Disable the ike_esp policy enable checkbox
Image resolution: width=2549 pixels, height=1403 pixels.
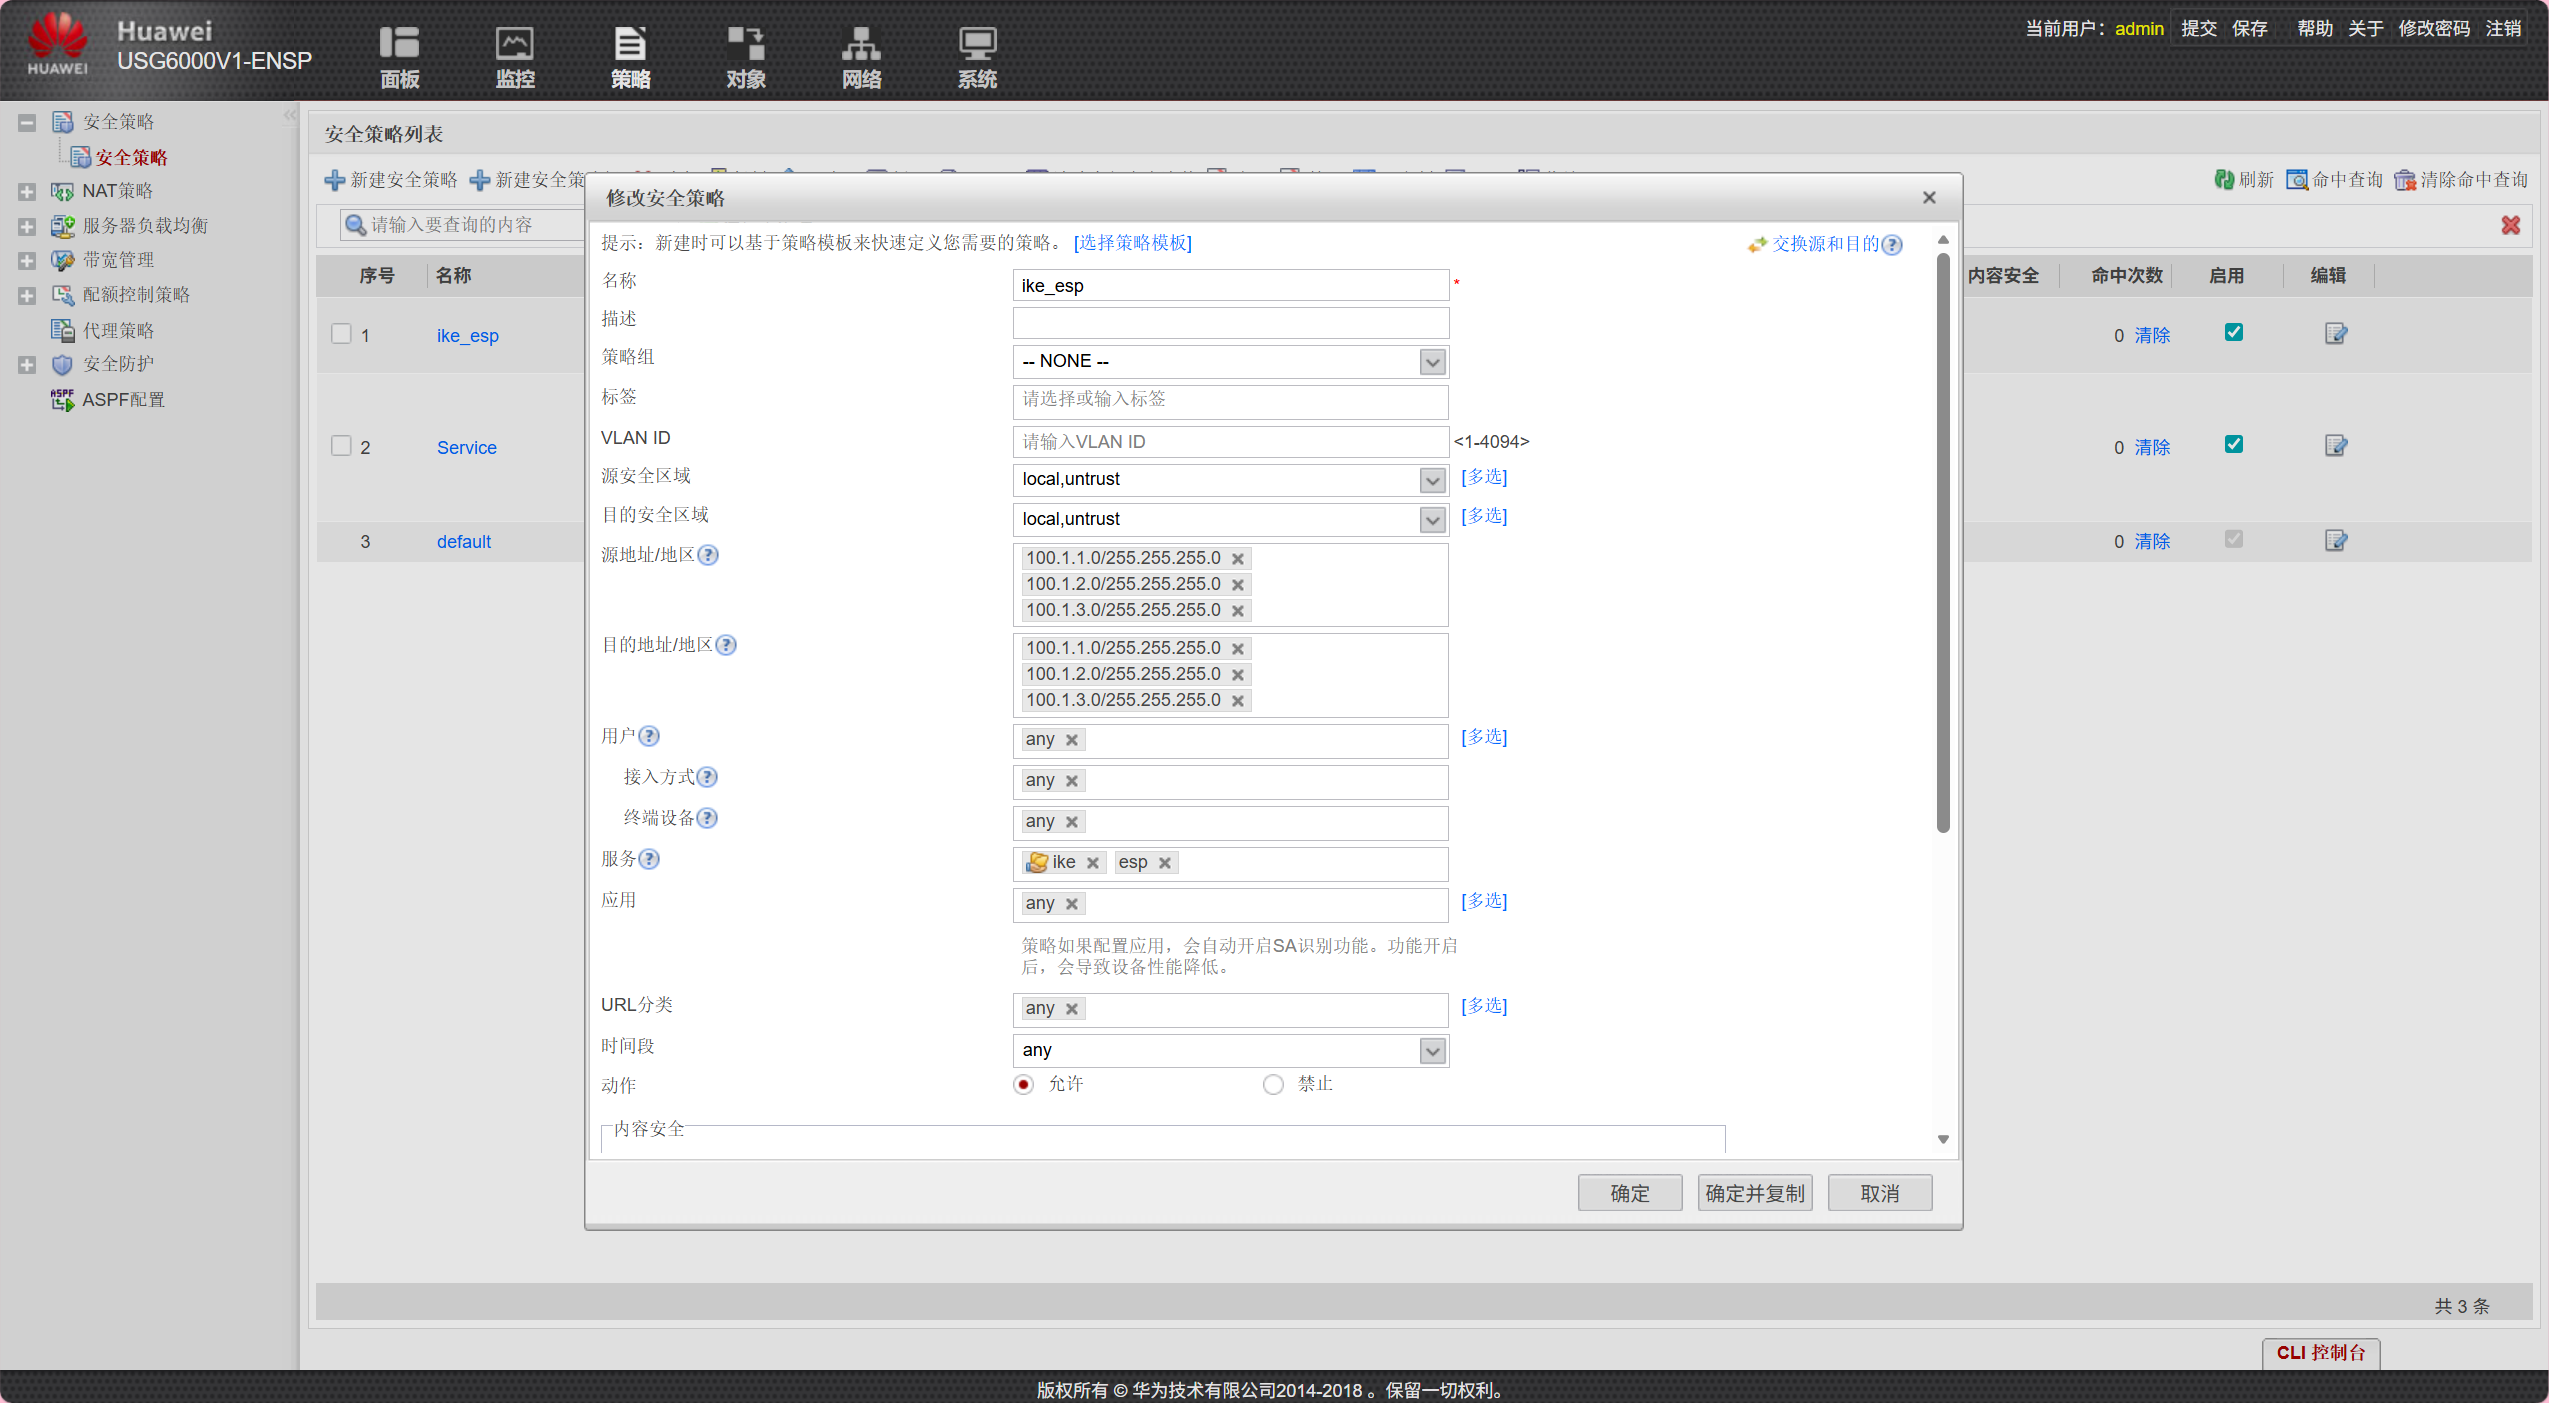click(2233, 333)
